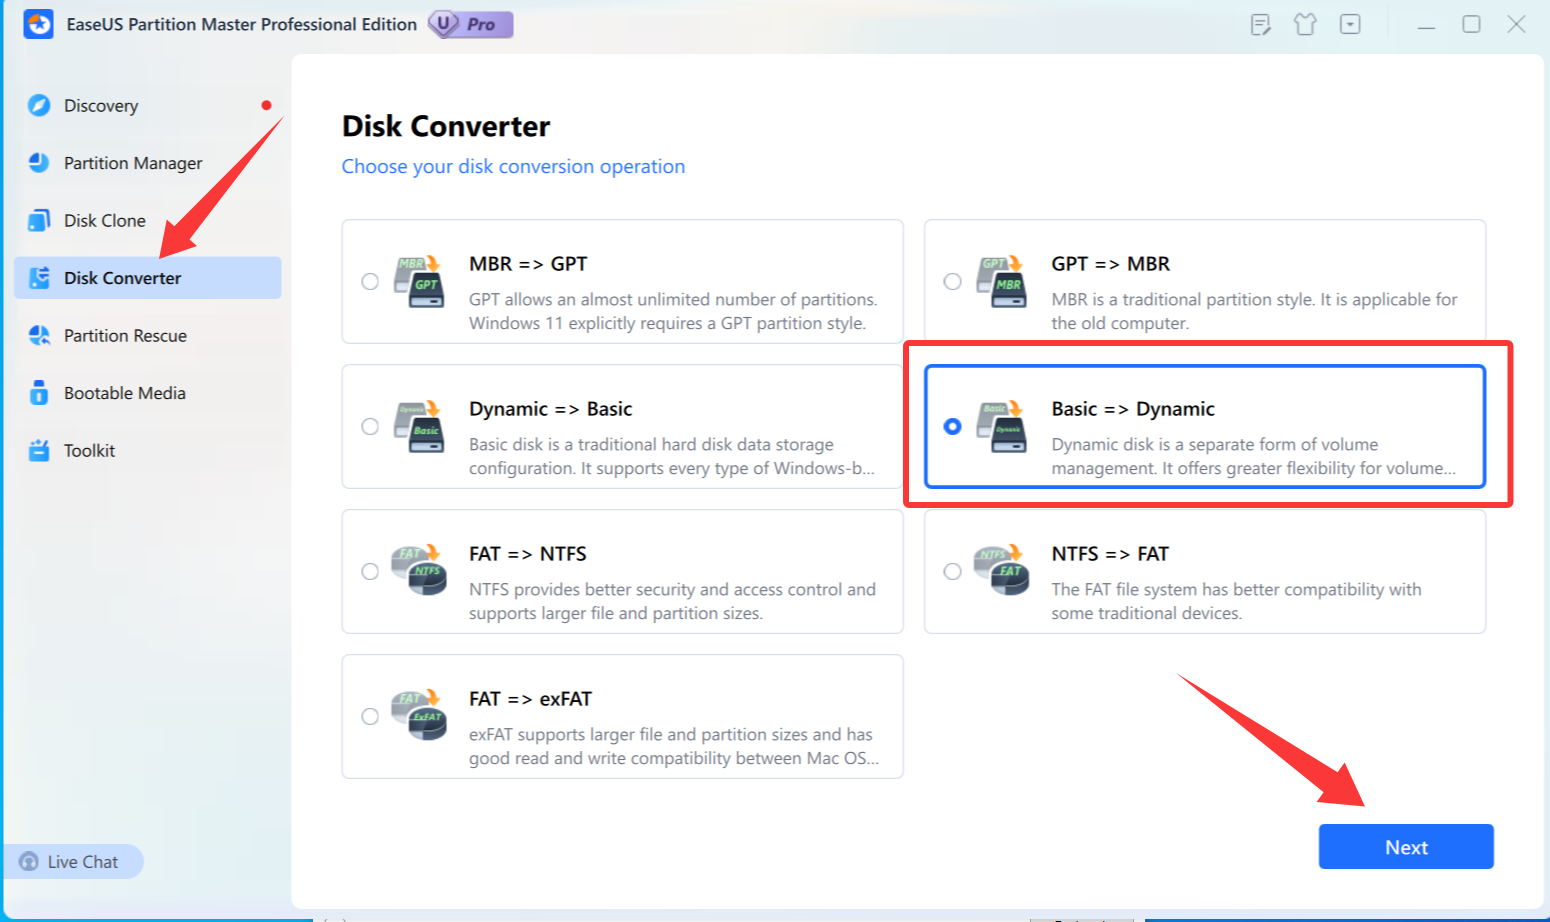1550x922 pixels.
Task: Open the task list icon in title bar
Action: pos(1261,24)
